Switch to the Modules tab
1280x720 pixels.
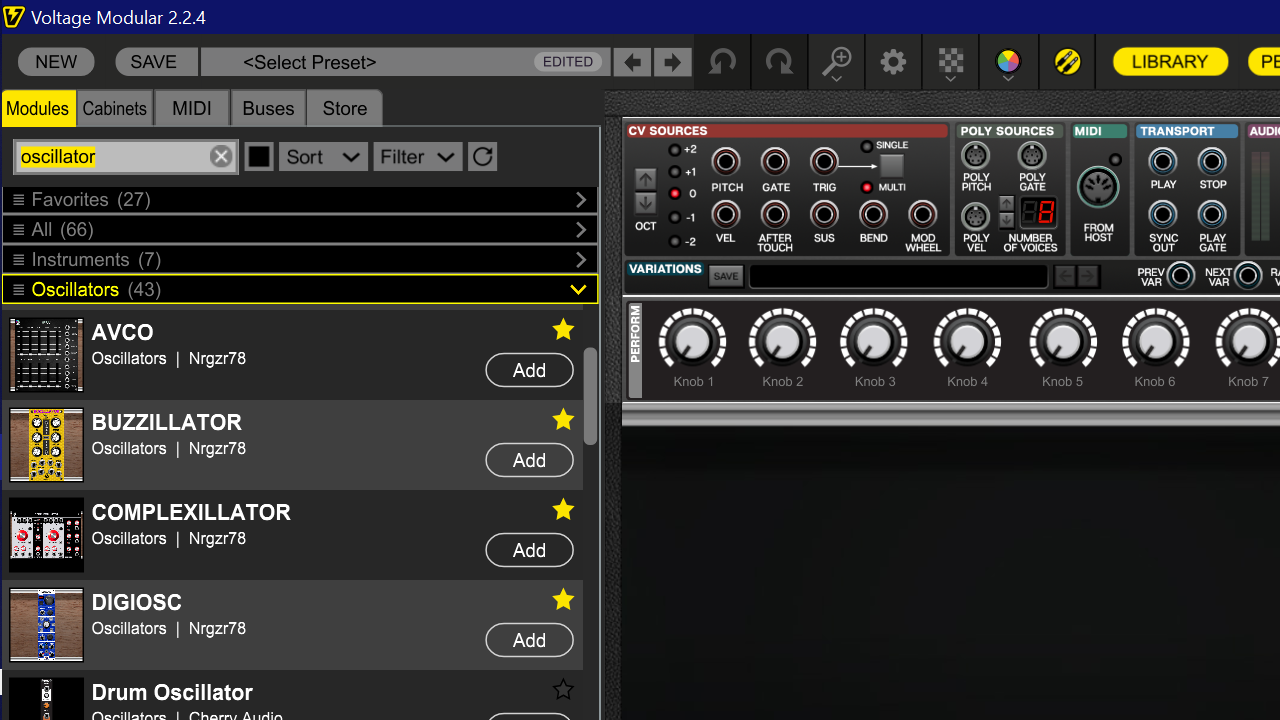point(38,108)
